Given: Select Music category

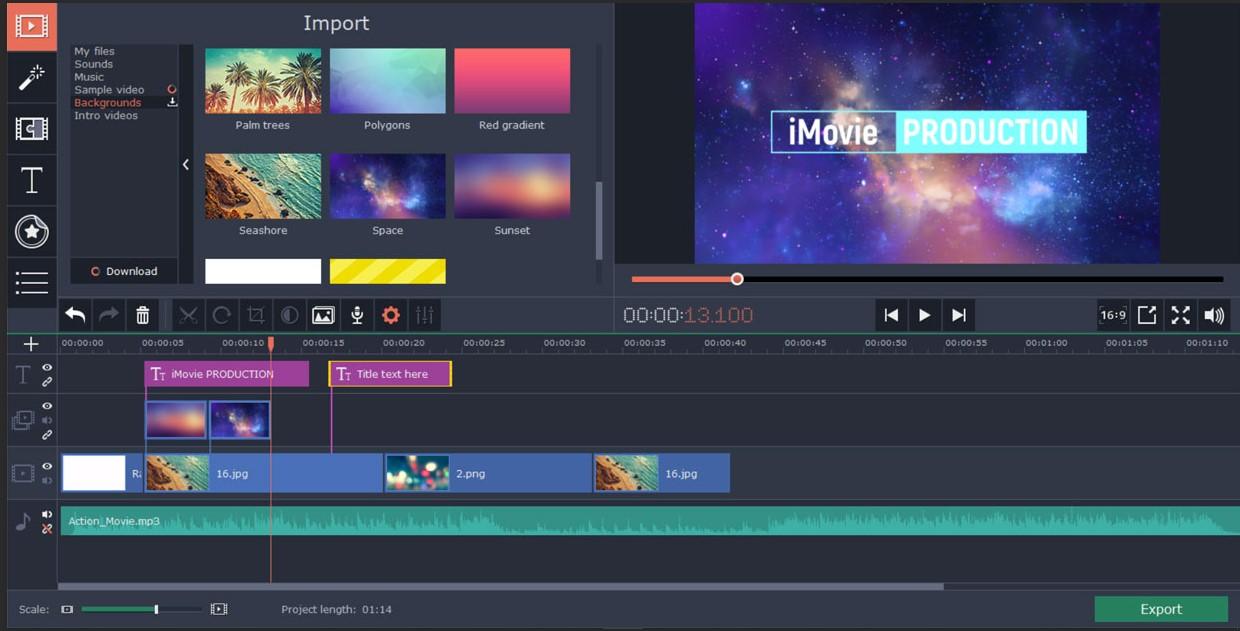Looking at the screenshot, I should point(89,77).
